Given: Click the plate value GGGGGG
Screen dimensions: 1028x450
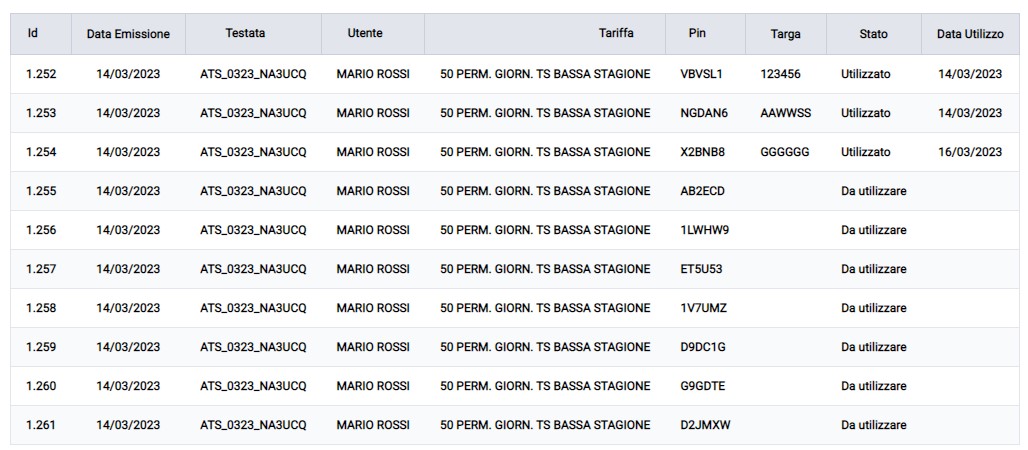Looking at the screenshot, I should tap(785, 152).
